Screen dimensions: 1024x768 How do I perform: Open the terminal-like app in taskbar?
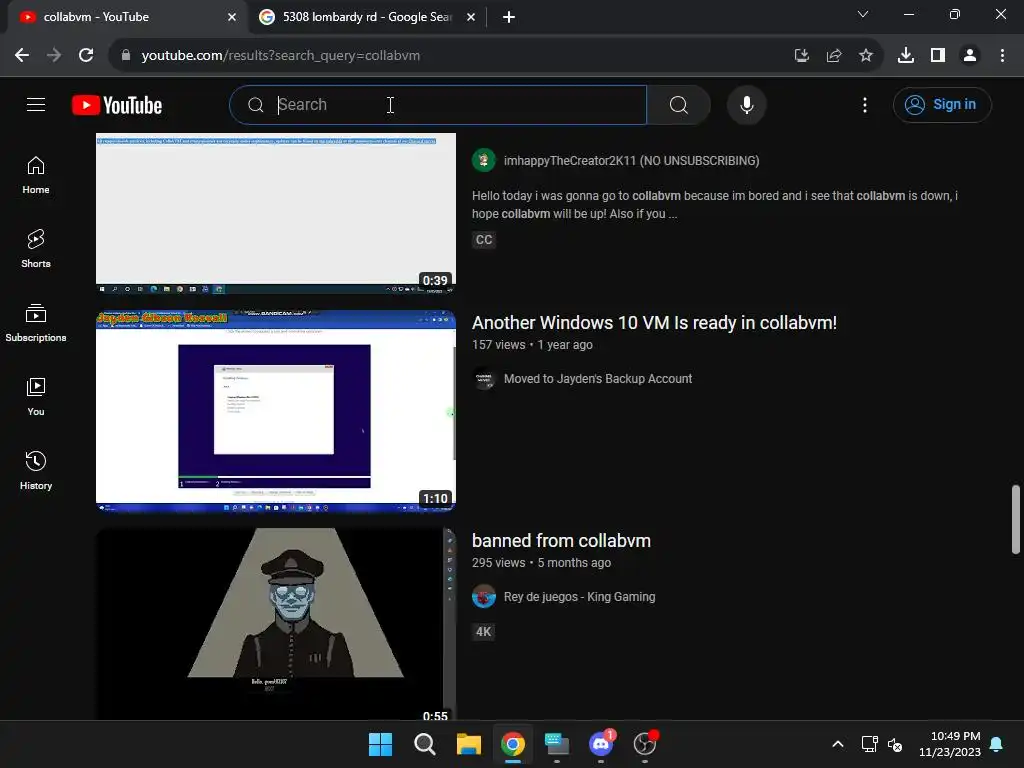pyautogui.click(x=556, y=744)
